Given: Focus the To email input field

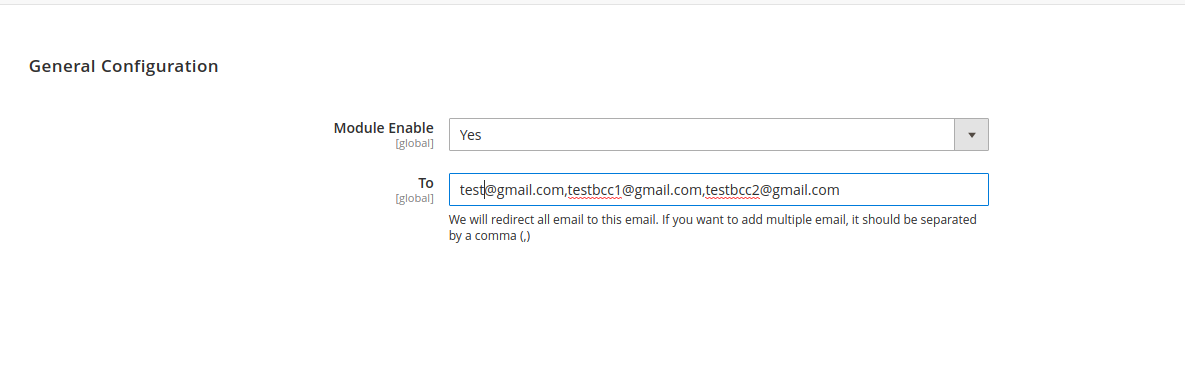Looking at the screenshot, I should (719, 190).
